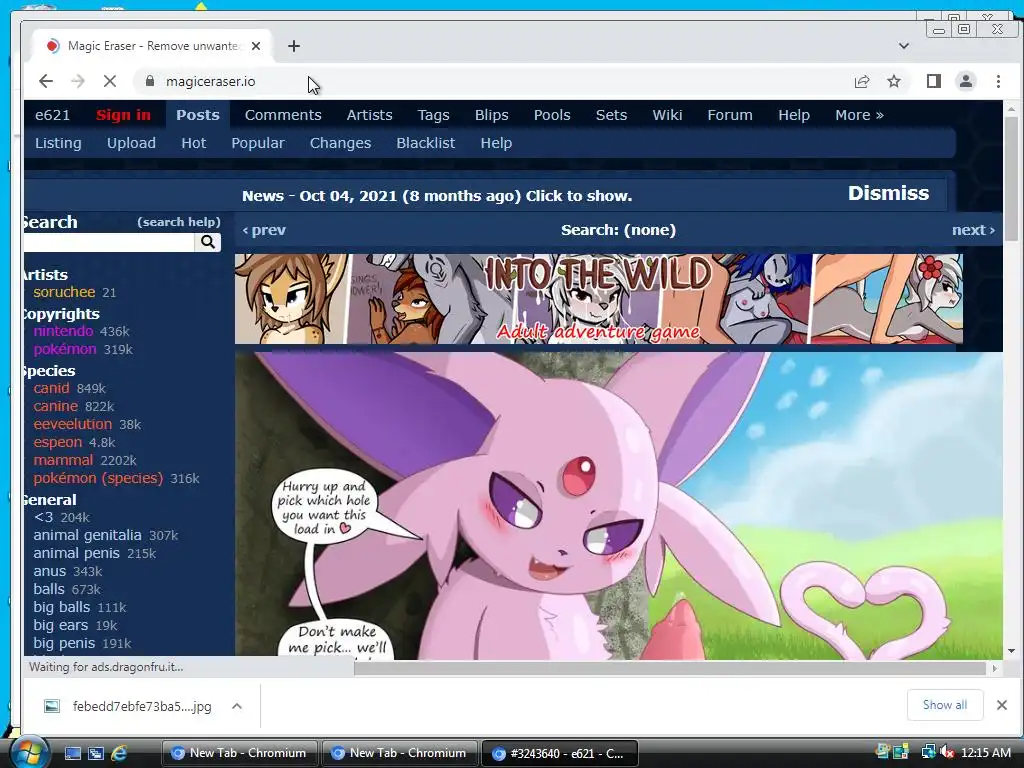Click the search tabs chevron in title bar
1024x768 pixels.
(904, 46)
